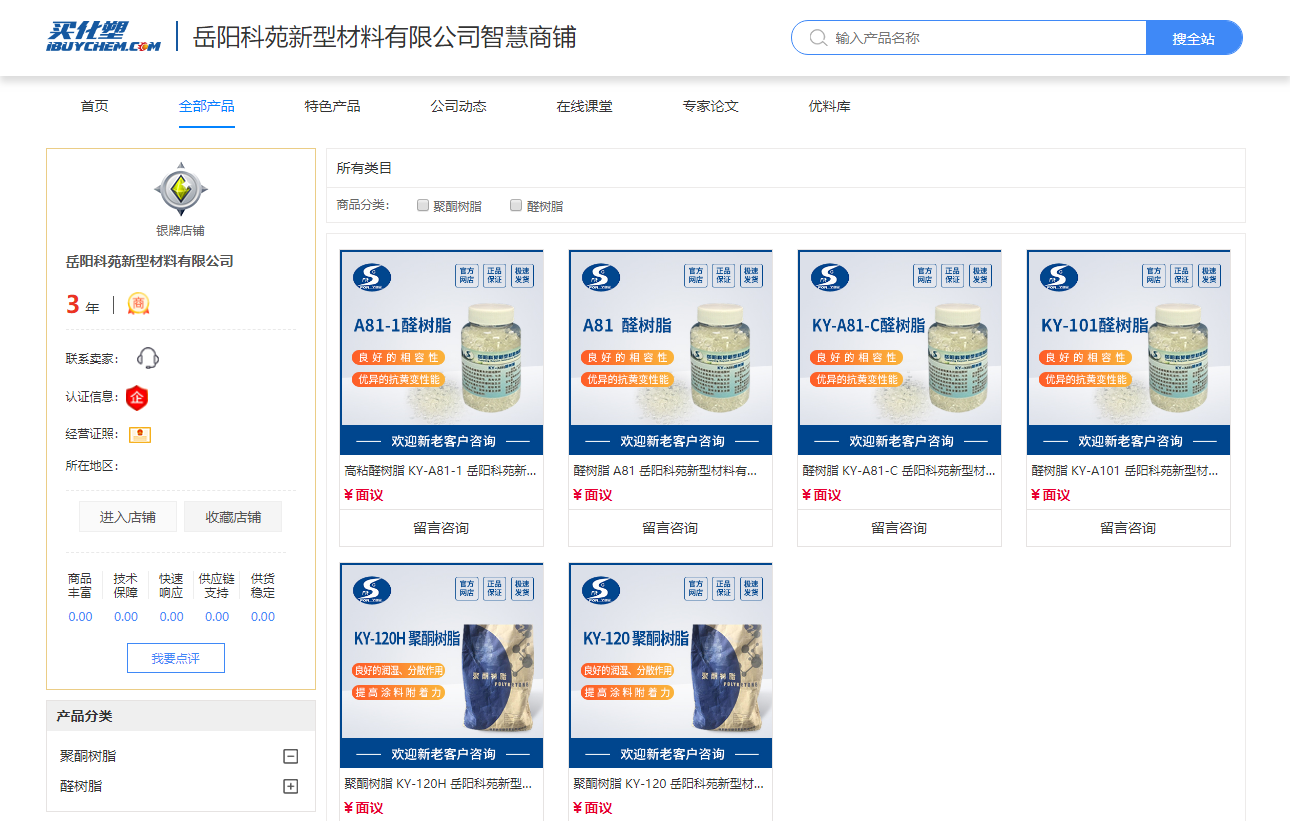The width and height of the screenshot is (1290, 821).
Task: Open the KY-101醛树脂 product image
Action: pyautogui.click(x=1129, y=352)
